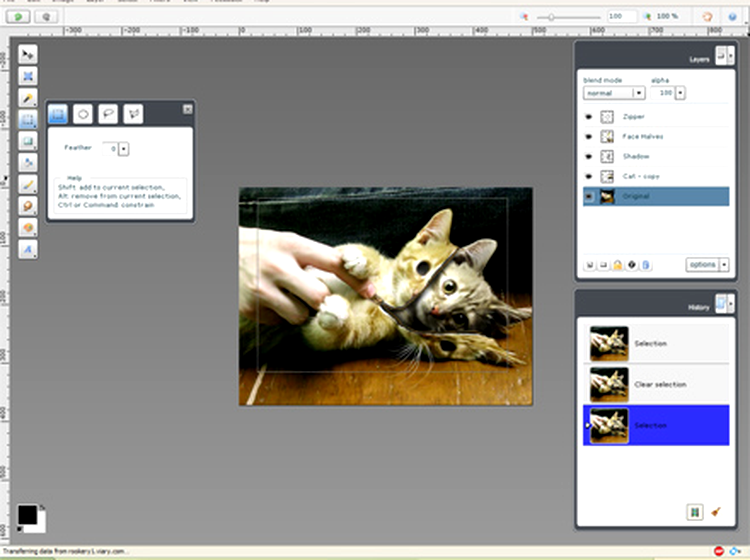
Task: Click the red stop icon in status bar
Action: coord(719,551)
